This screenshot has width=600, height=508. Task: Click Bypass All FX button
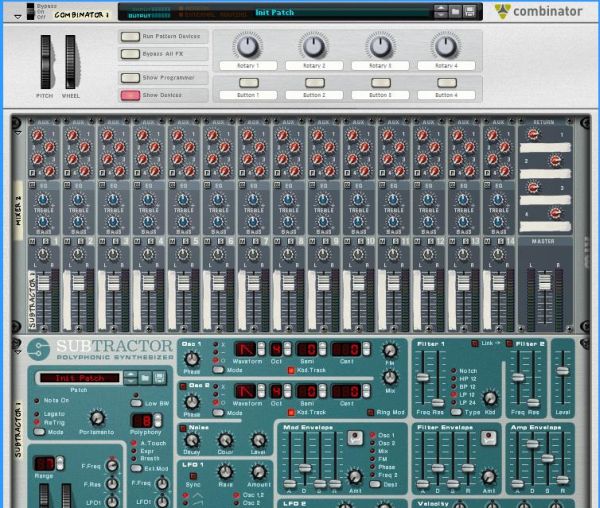130,54
